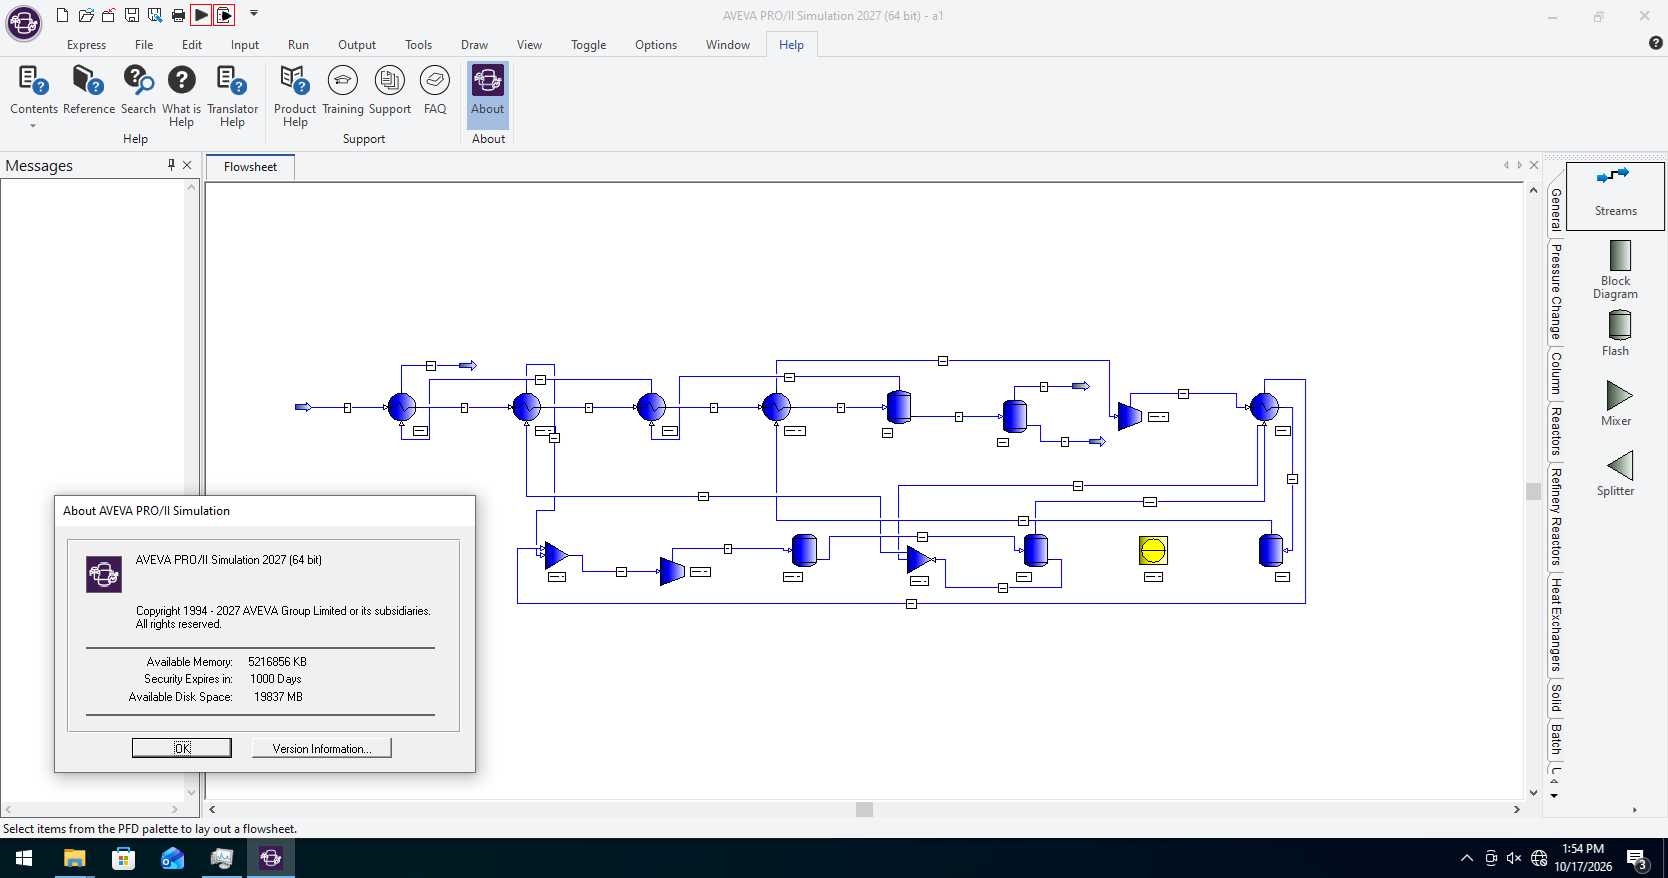Open the FAQ icon
Viewport: 1668px width, 878px height.
[x=435, y=81]
